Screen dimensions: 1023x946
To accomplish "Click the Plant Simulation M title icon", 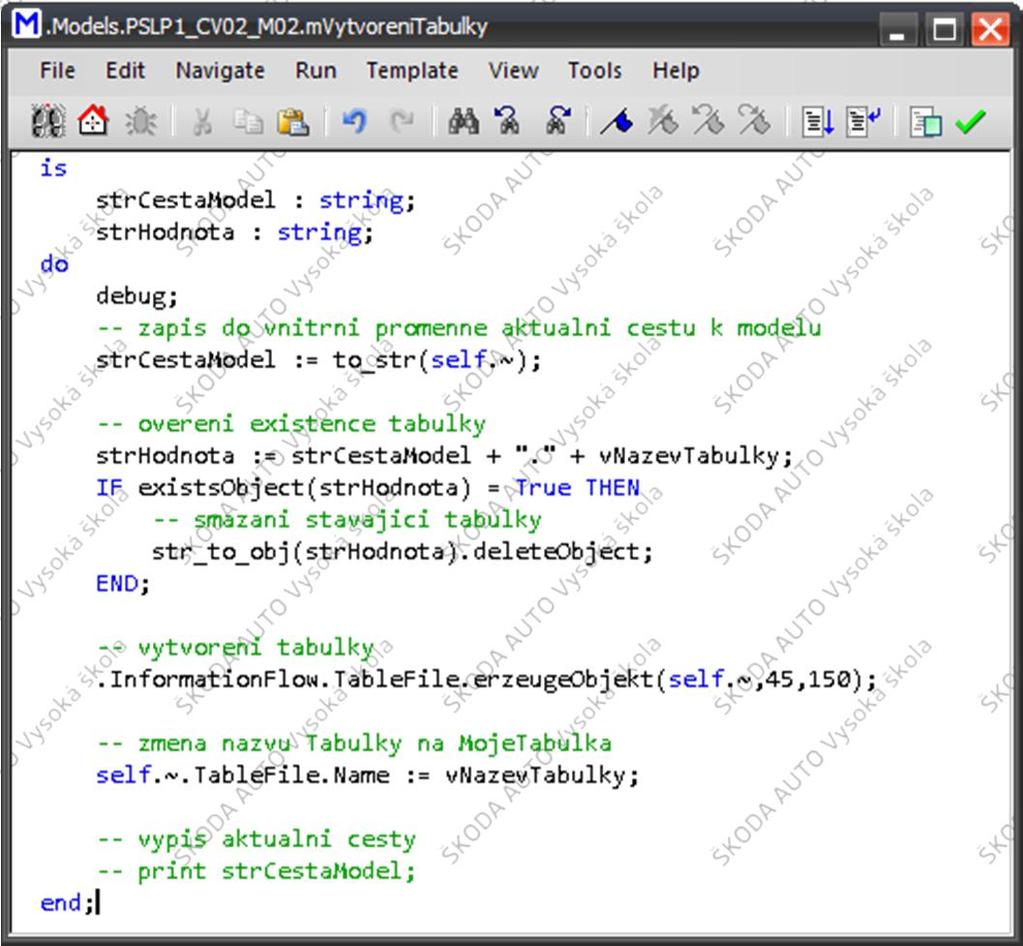I will click(x=26, y=24).
